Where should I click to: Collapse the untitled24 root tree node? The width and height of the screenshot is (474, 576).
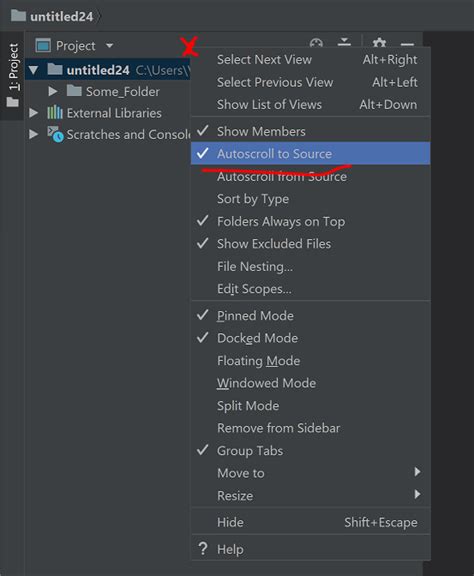pyautogui.click(x=33, y=69)
